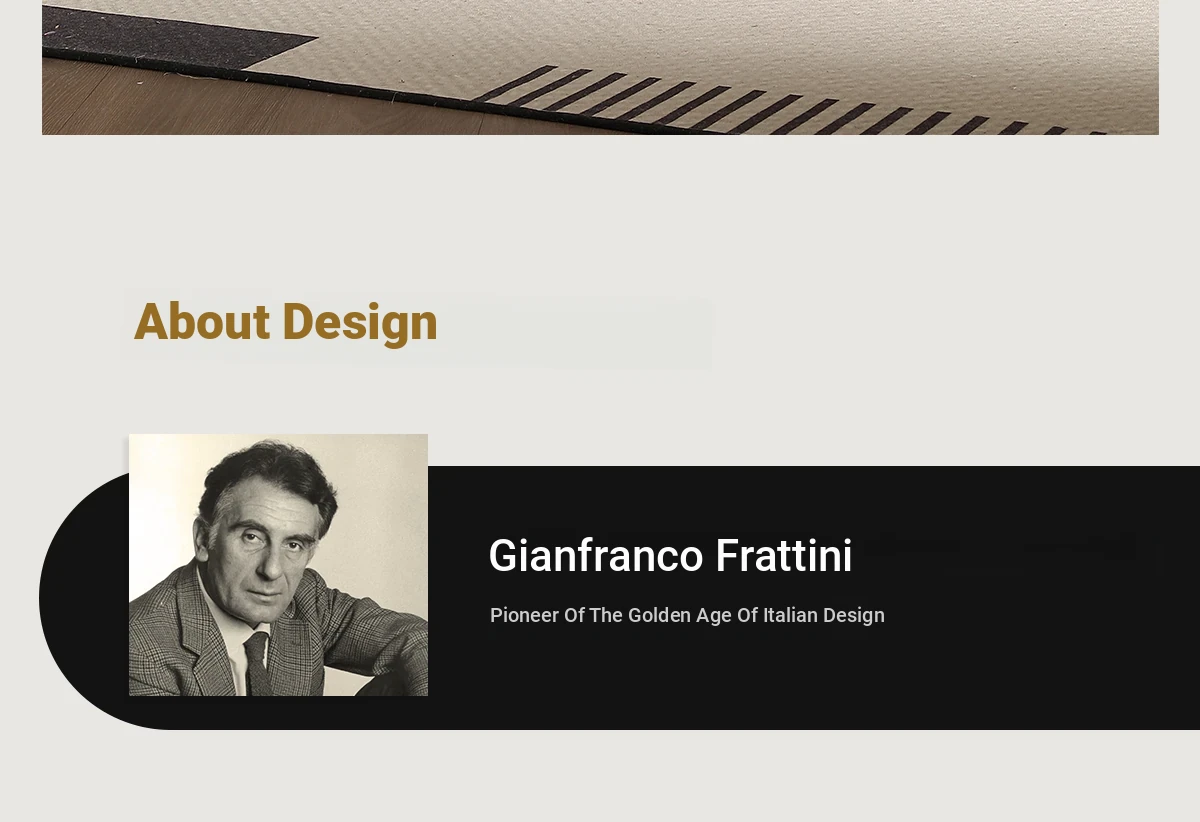Click the About Design heading
The image size is (1200, 822).
286,322
